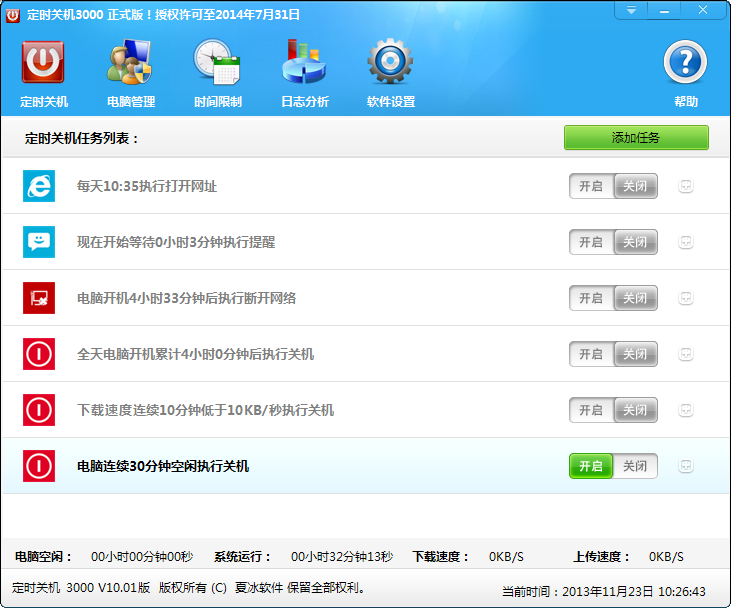Enable the 每天10:35执行打开网址 task with 开启
731x608 pixels.
pos(591,186)
